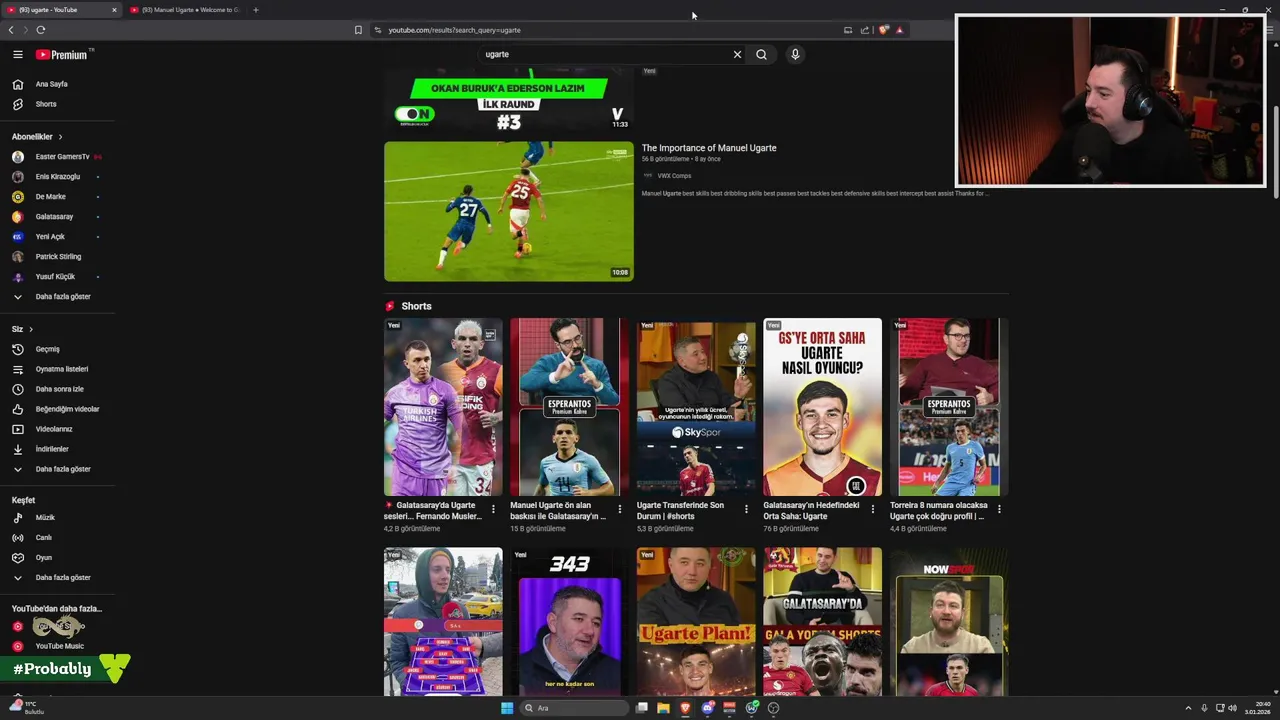The image size is (1280, 720).
Task: Open the Abonelikler header chevron
Action: pos(60,137)
